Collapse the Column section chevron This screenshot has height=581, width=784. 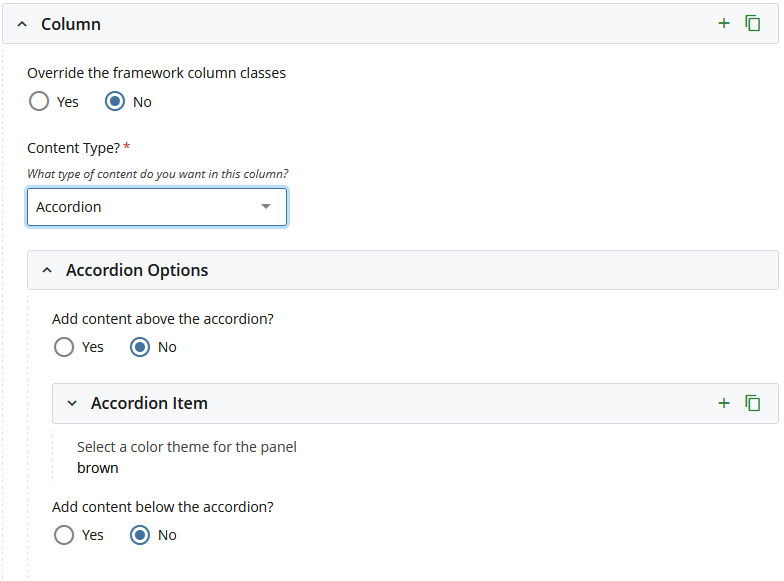pos(22,24)
